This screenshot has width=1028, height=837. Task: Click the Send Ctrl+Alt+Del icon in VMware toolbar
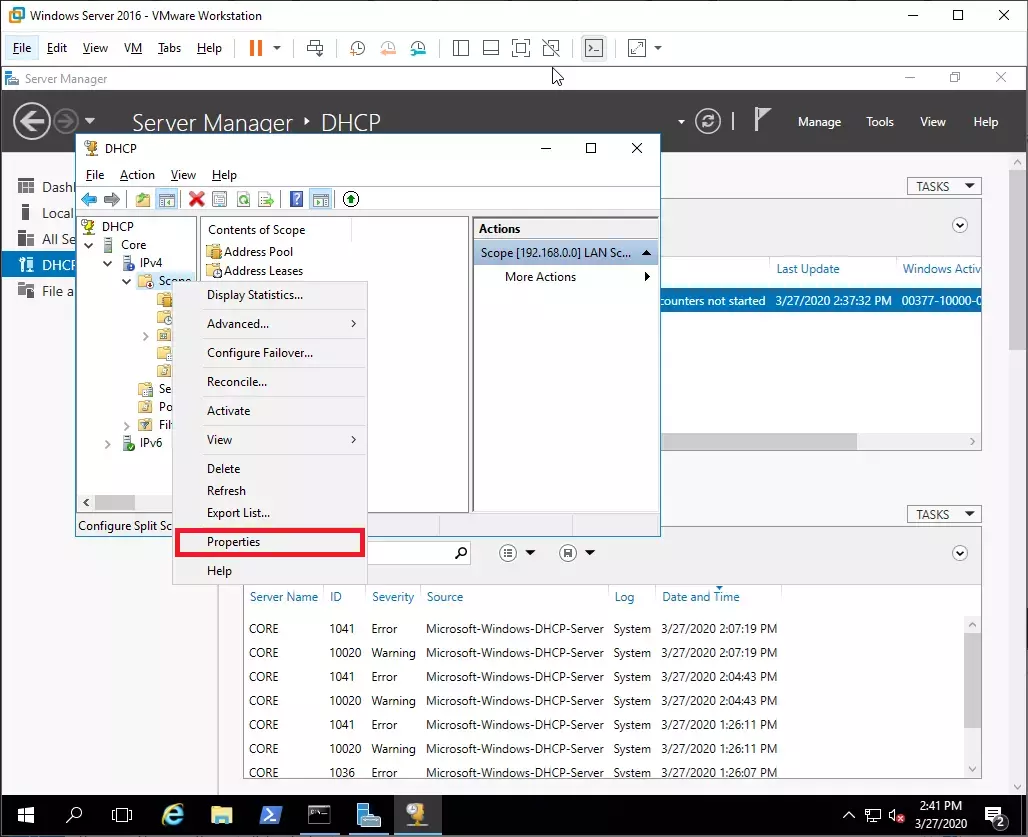pos(315,48)
